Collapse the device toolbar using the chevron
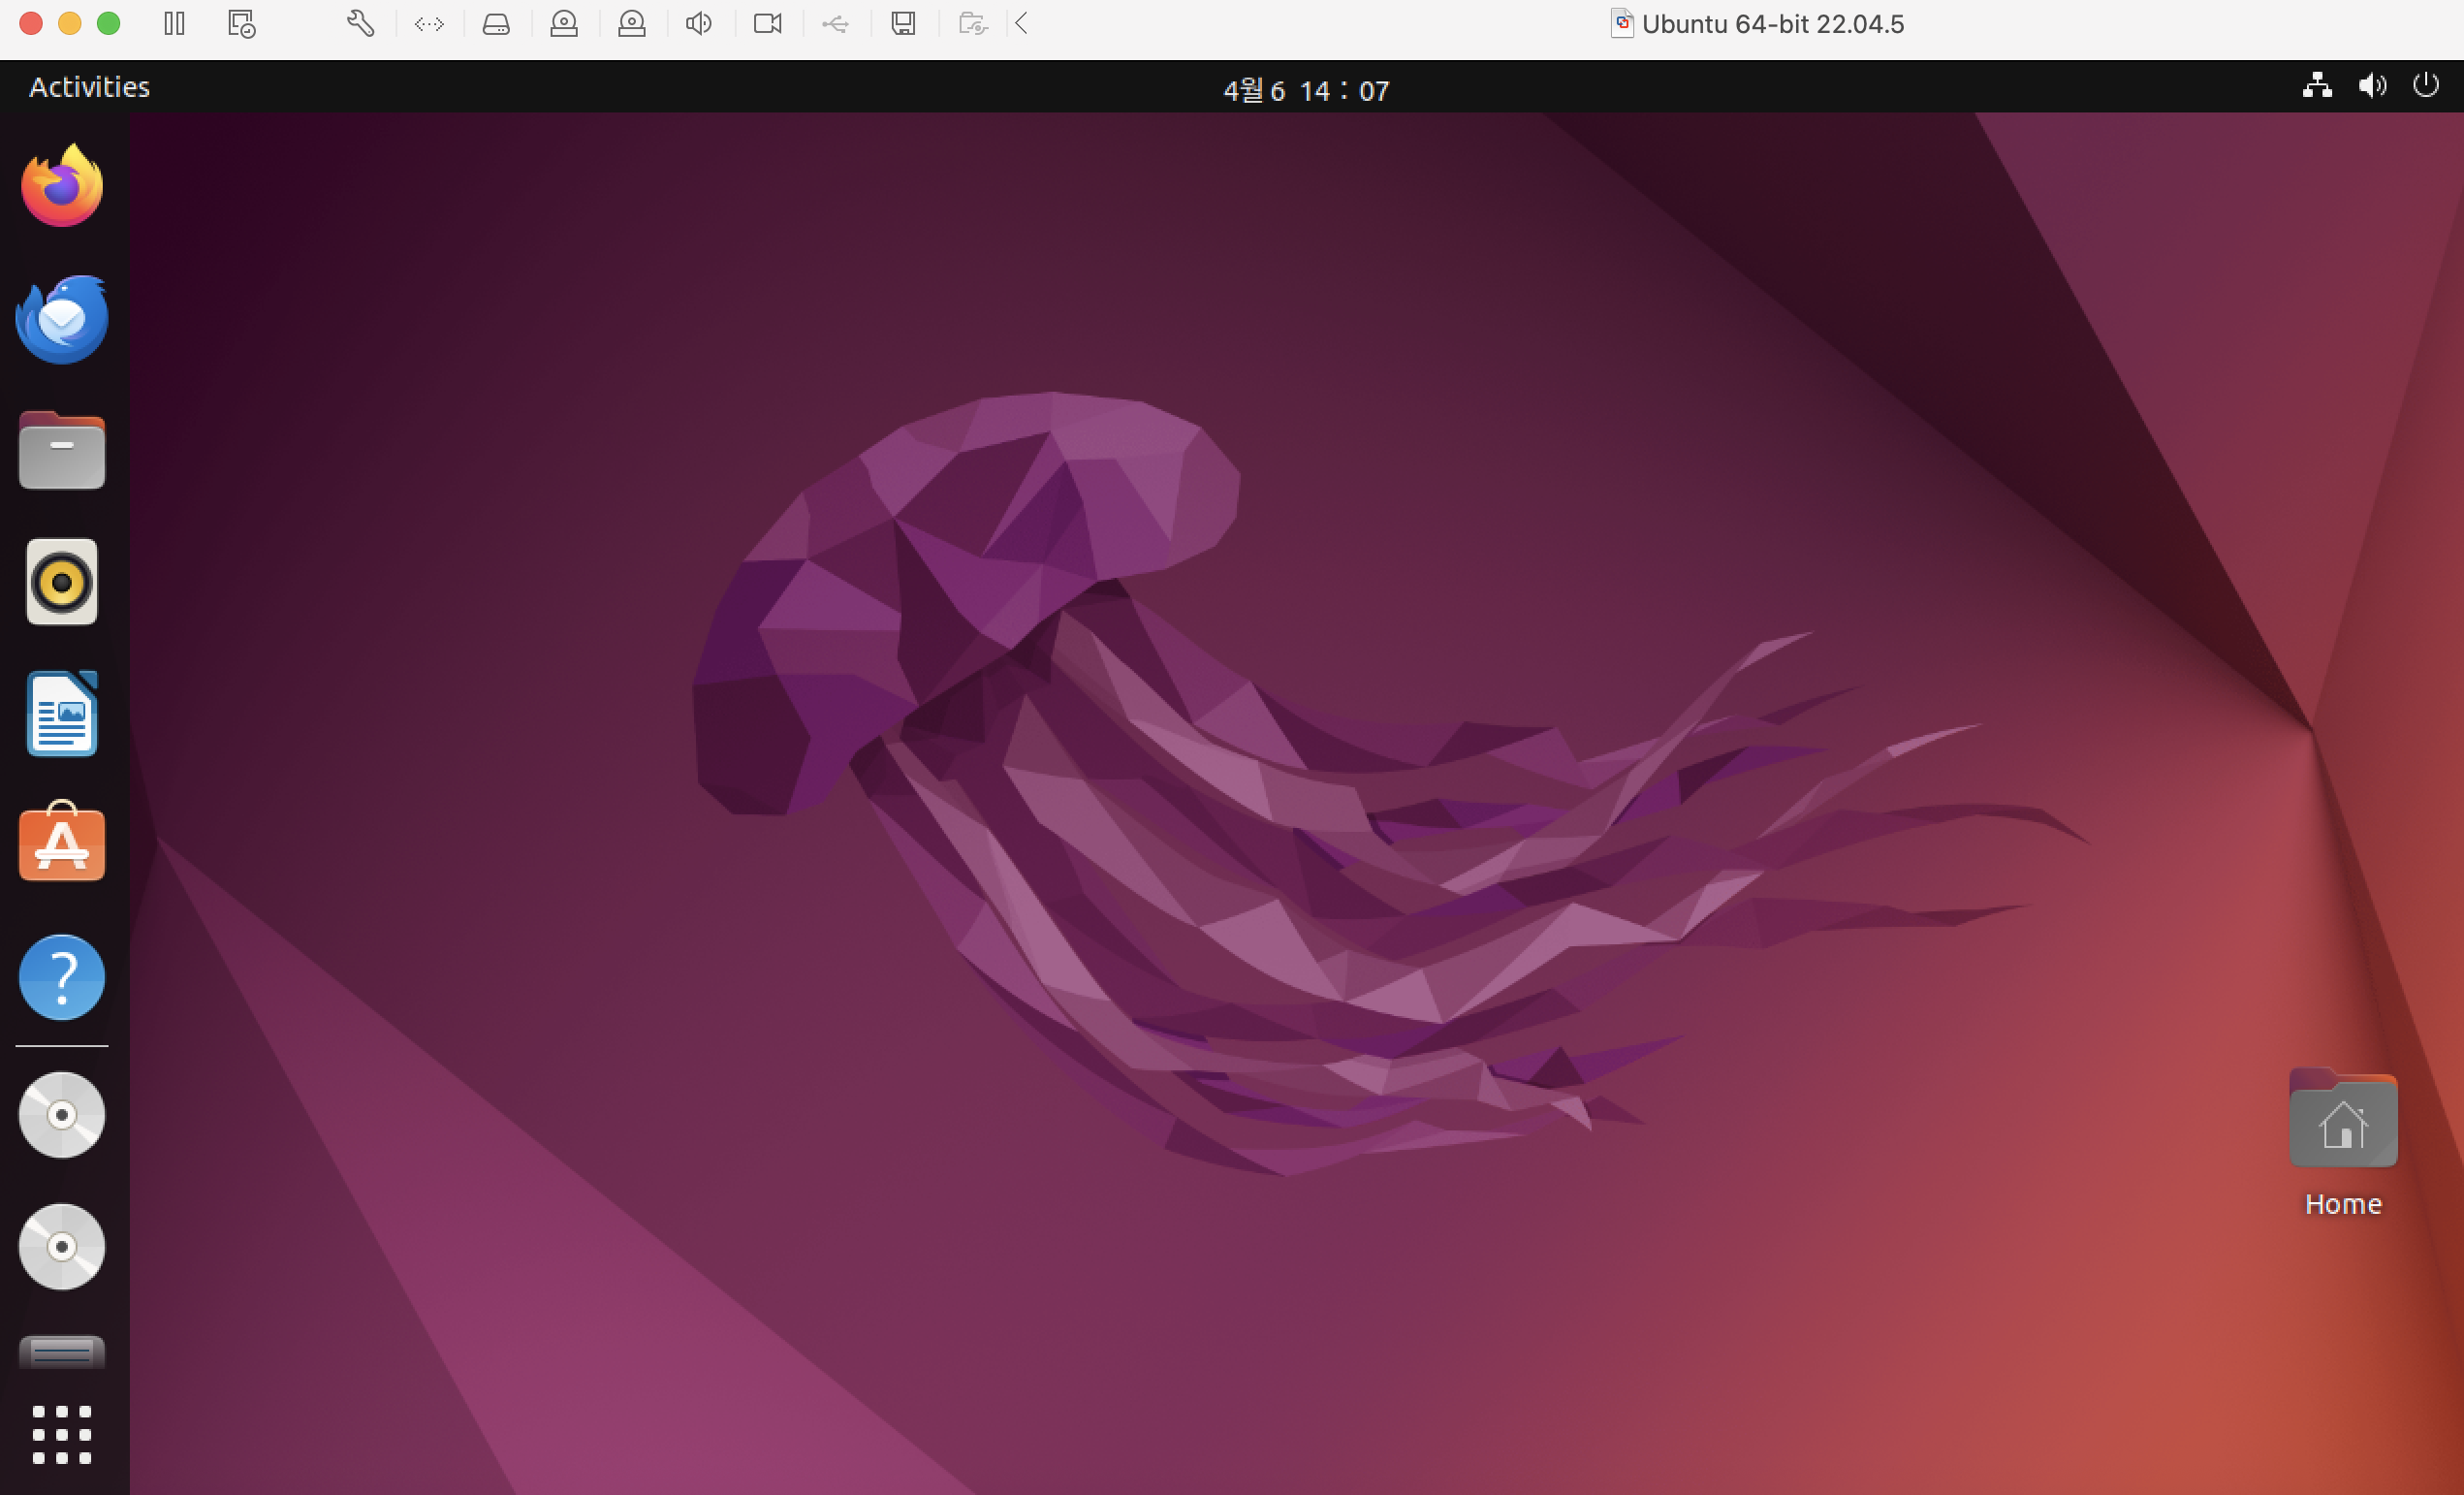This screenshot has width=2464, height=1495. click(x=1021, y=24)
